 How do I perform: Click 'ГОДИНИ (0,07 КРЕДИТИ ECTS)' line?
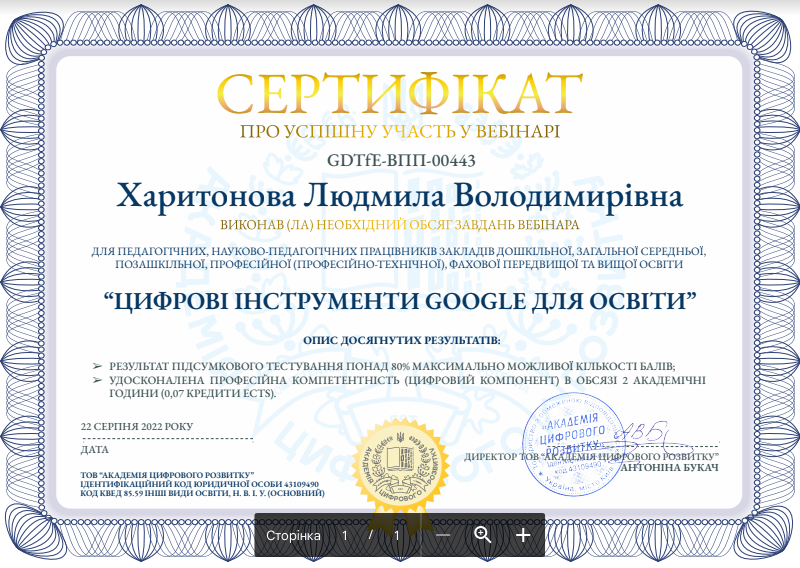(x=192, y=393)
